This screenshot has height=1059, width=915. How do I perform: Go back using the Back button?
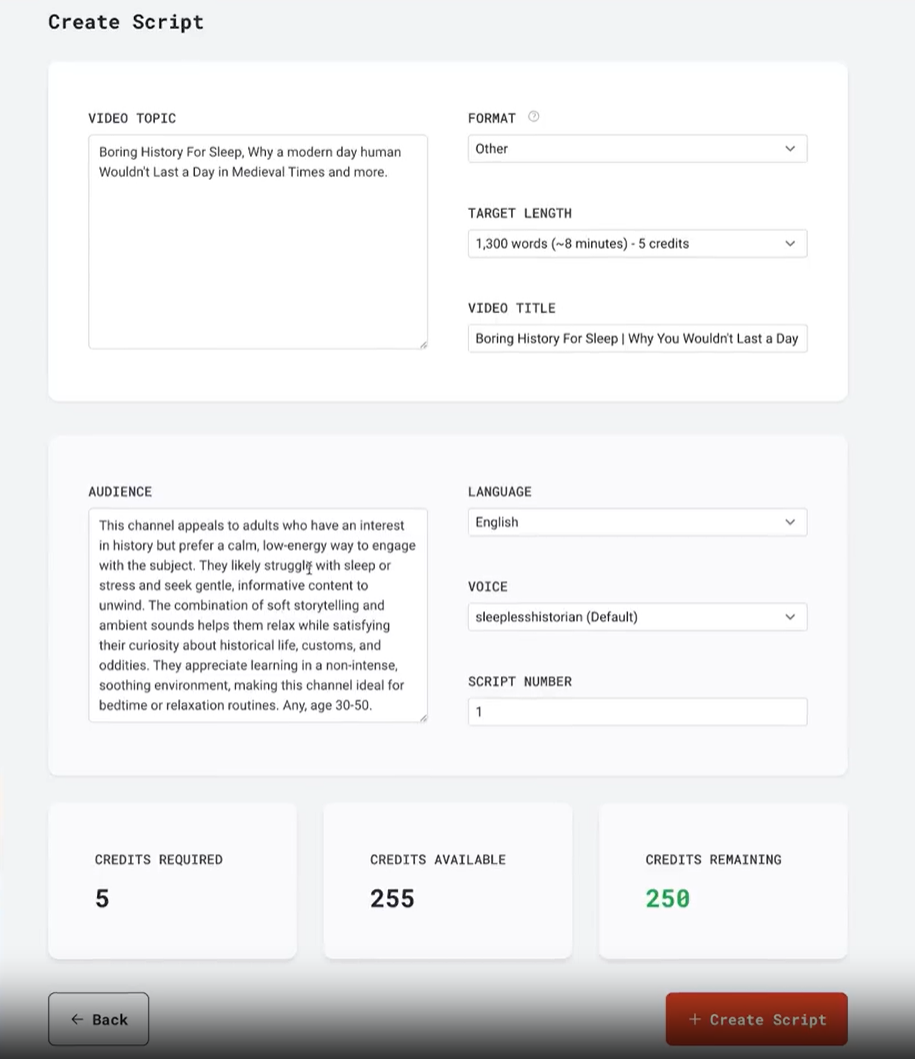tap(99, 1019)
